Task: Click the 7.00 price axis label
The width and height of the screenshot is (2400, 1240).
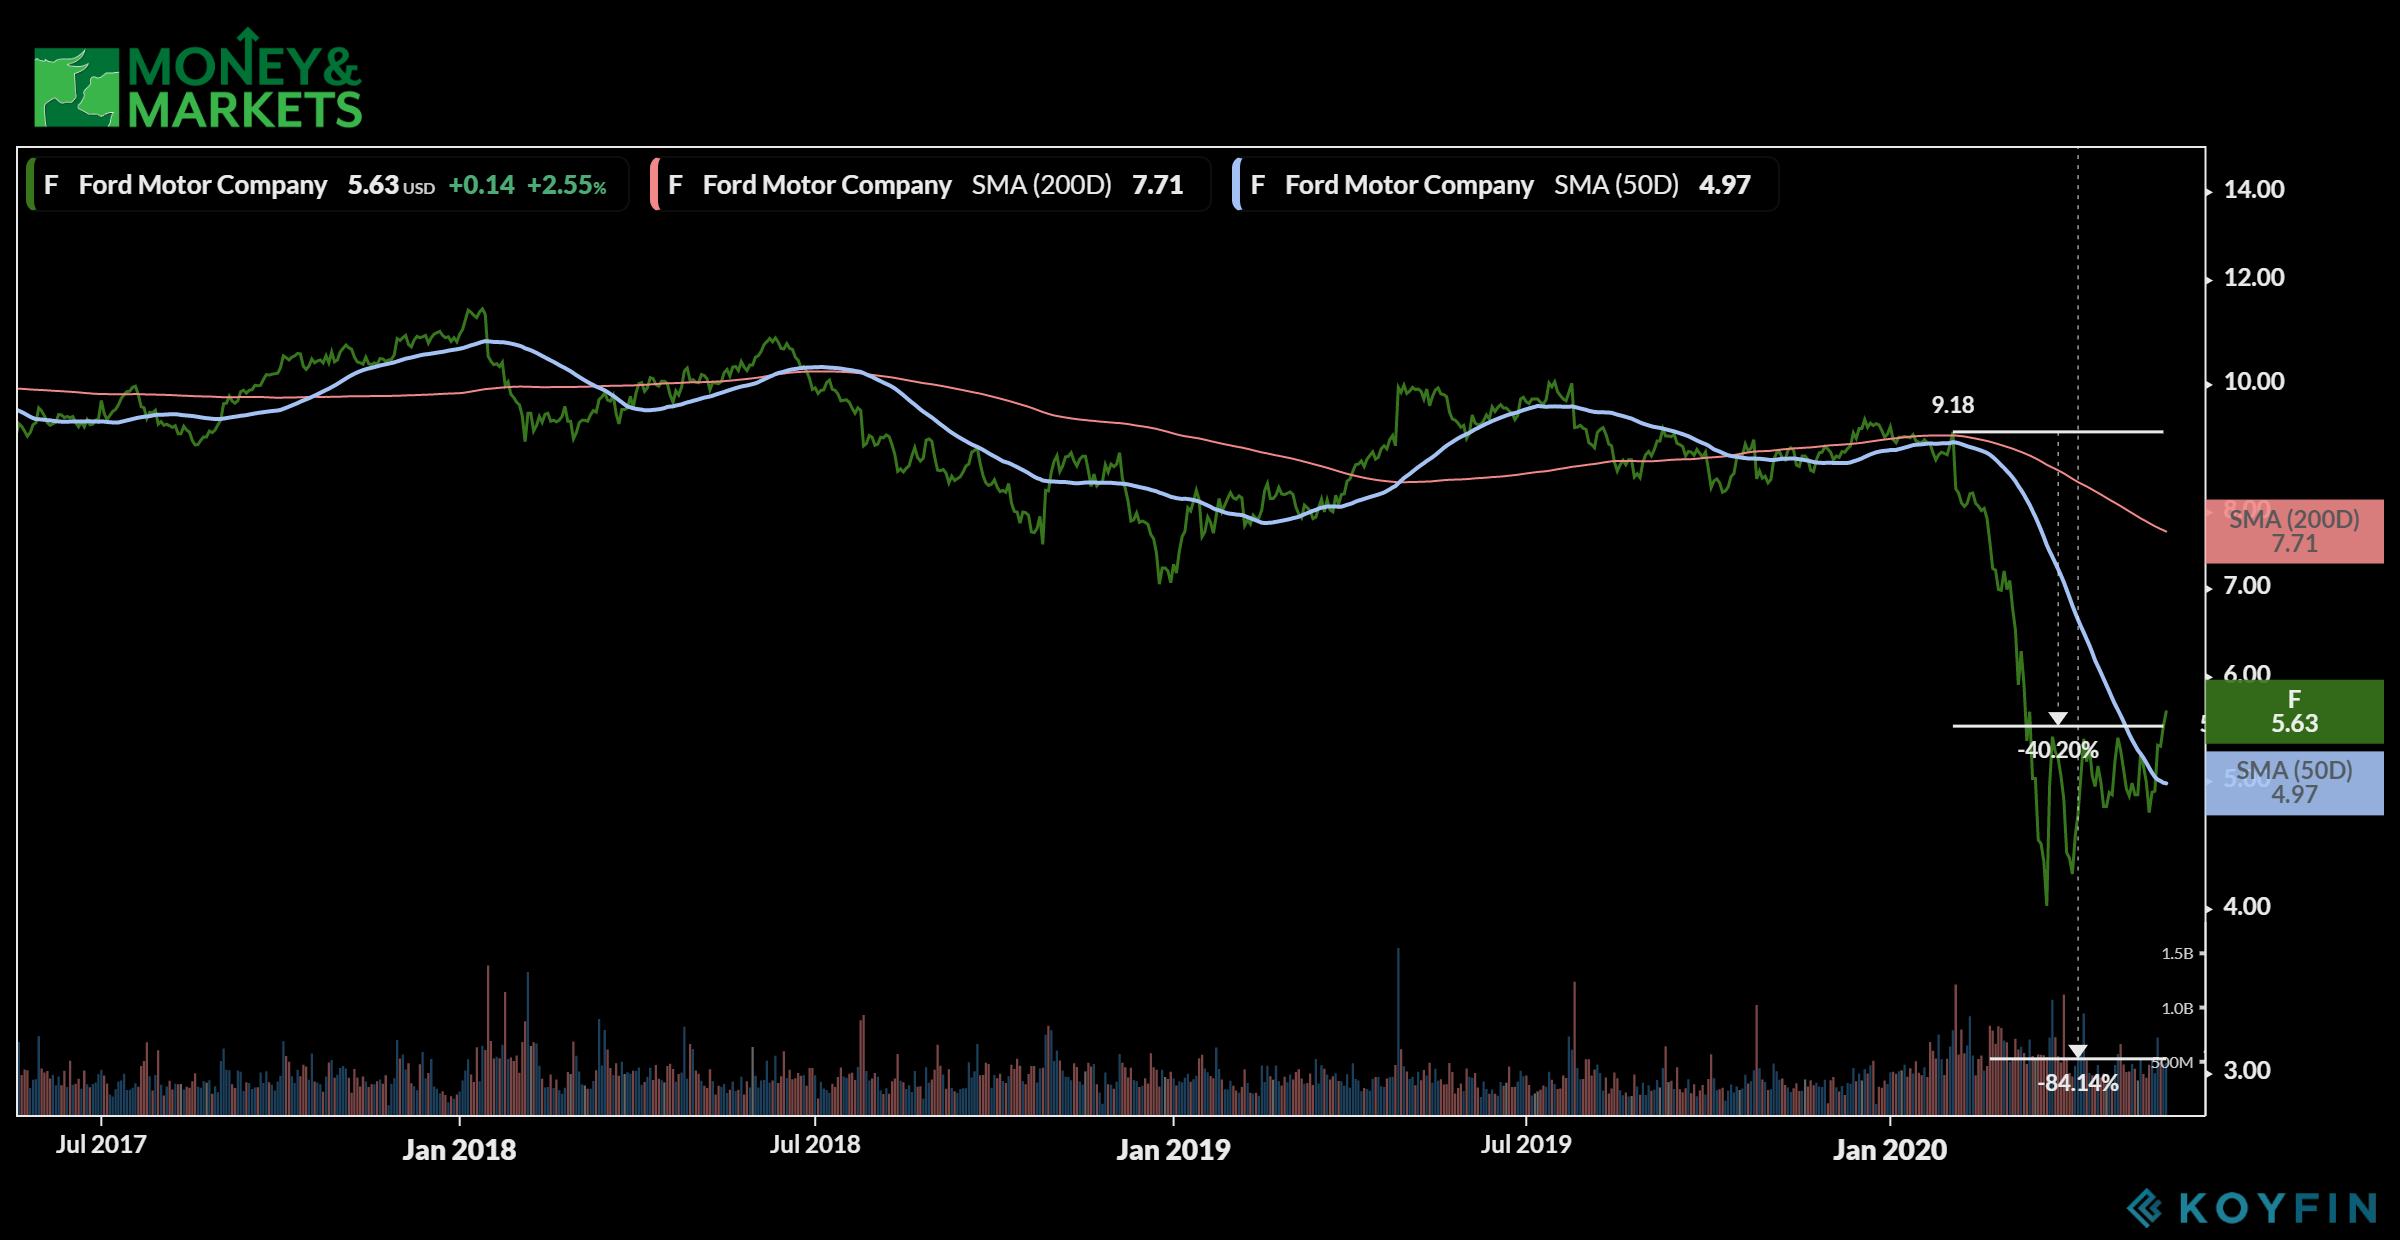Action: 2247,585
